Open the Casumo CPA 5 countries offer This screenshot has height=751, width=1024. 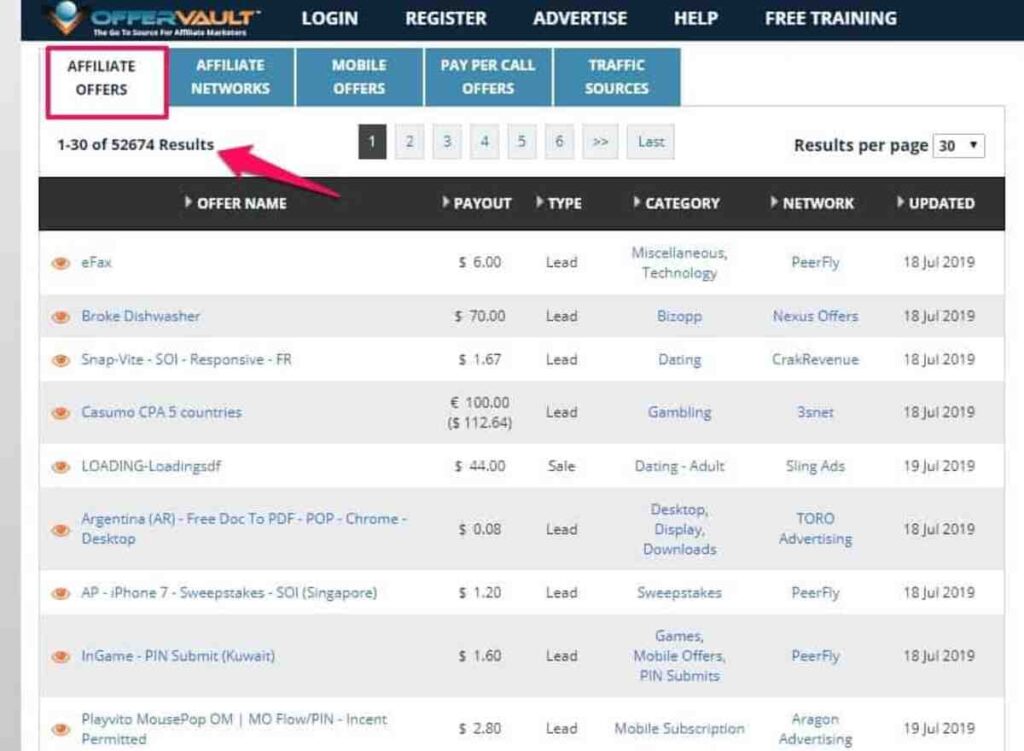click(161, 413)
